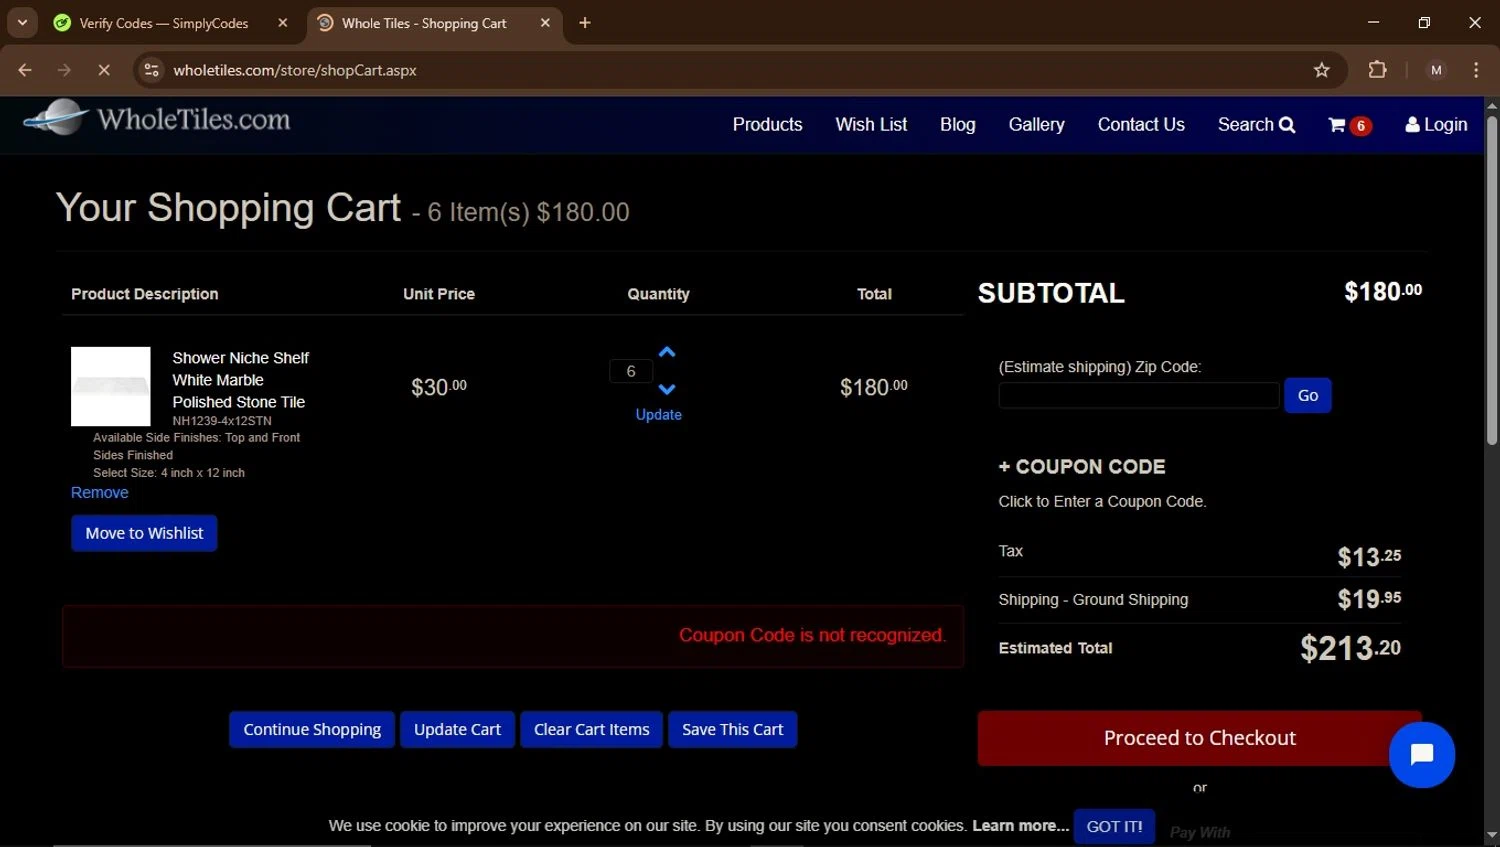
Task: Open the shopping cart icon with 6 badge
Action: tap(1349, 125)
